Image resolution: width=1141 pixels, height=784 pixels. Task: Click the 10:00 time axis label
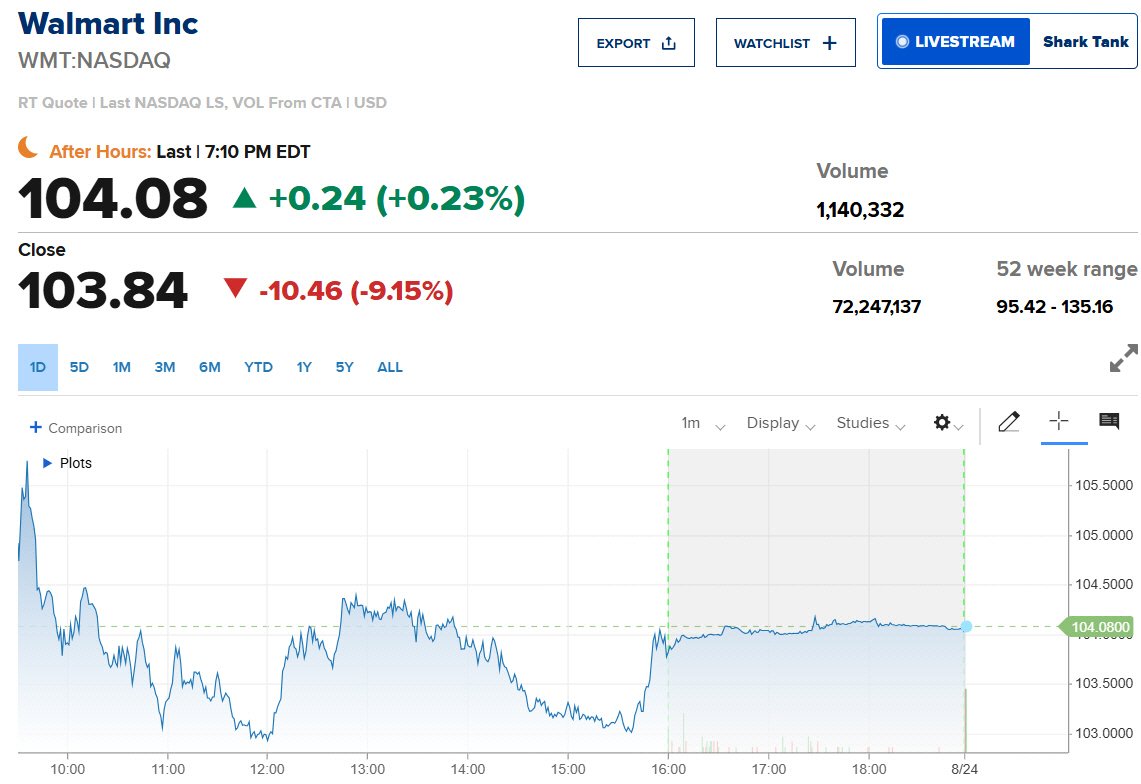coord(68,769)
